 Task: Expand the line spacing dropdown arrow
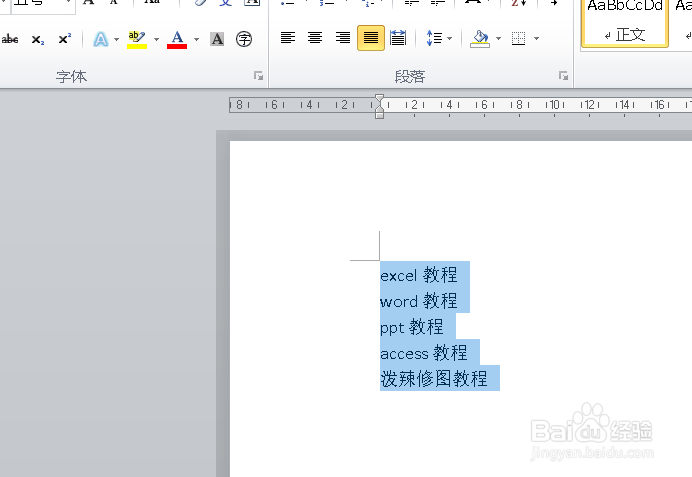click(x=450, y=39)
